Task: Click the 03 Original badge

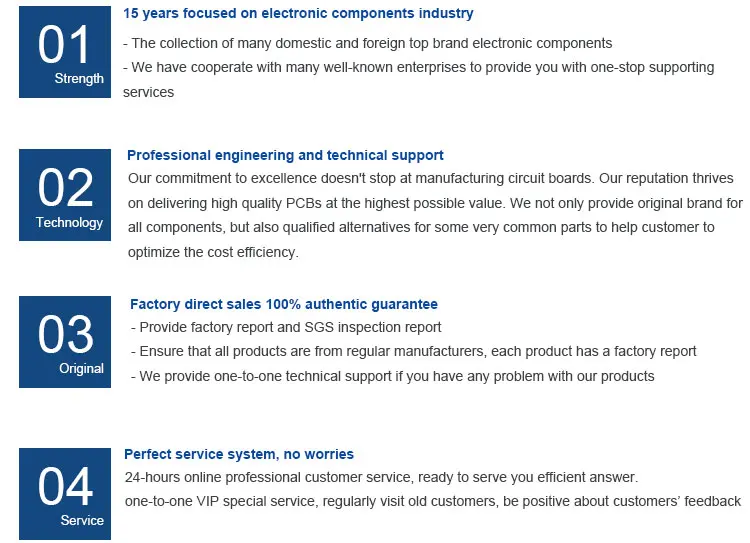Action: tap(65, 343)
